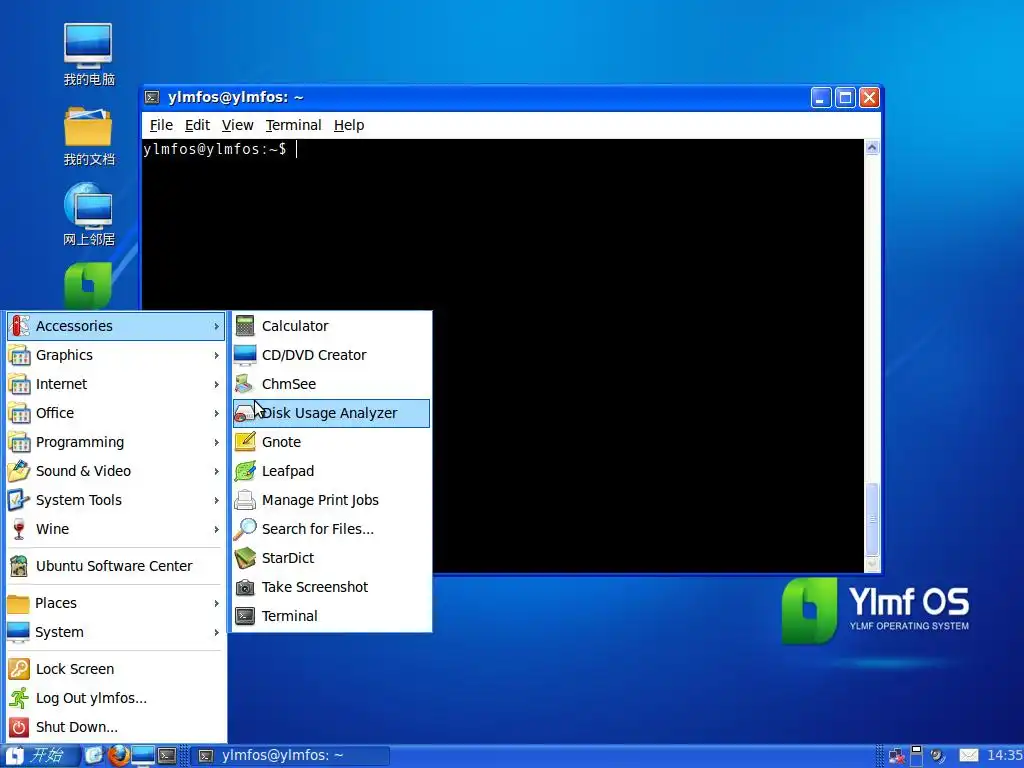The width and height of the screenshot is (1024, 768).
Task: Click the show-desktop monitor icon on taskbar
Action: (143, 756)
